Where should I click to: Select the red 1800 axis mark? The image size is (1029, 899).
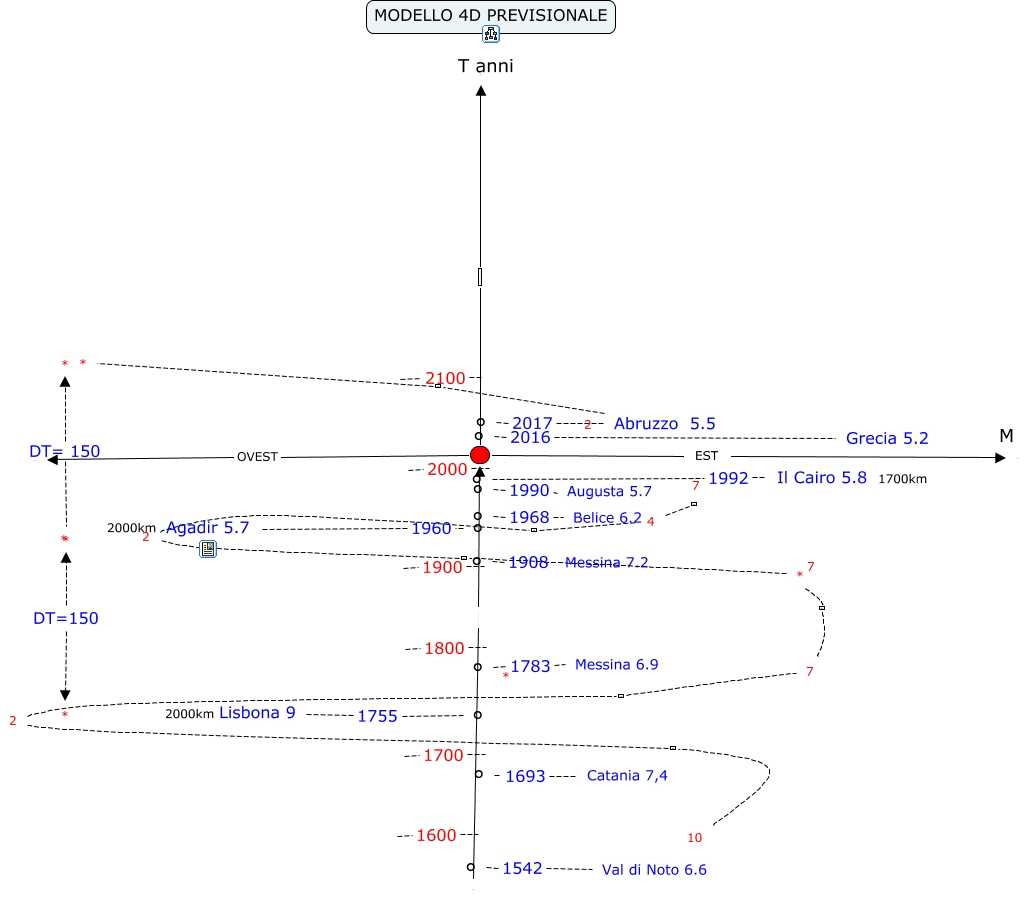(x=444, y=649)
